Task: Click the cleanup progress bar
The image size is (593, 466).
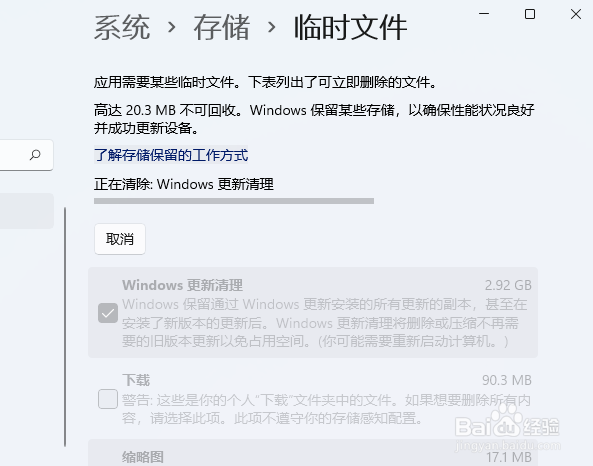Action: pyautogui.click(x=234, y=201)
